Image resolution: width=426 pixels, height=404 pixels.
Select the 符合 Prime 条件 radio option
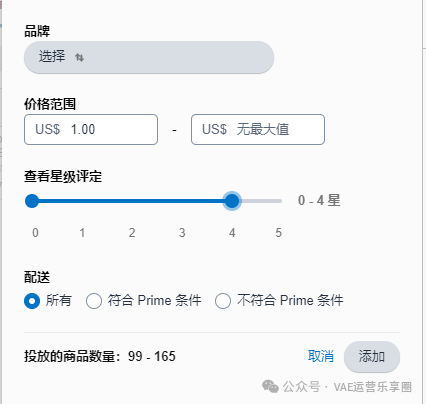click(94, 301)
